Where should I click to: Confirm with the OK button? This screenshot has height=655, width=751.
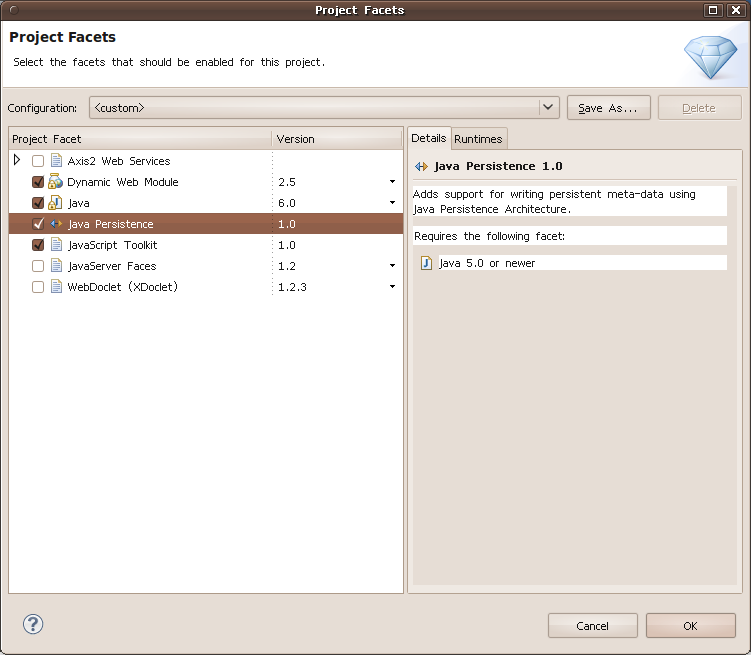coord(690,626)
